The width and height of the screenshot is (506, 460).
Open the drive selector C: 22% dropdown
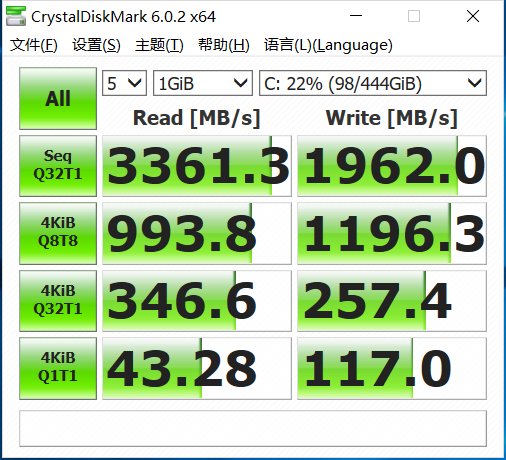click(x=373, y=83)
